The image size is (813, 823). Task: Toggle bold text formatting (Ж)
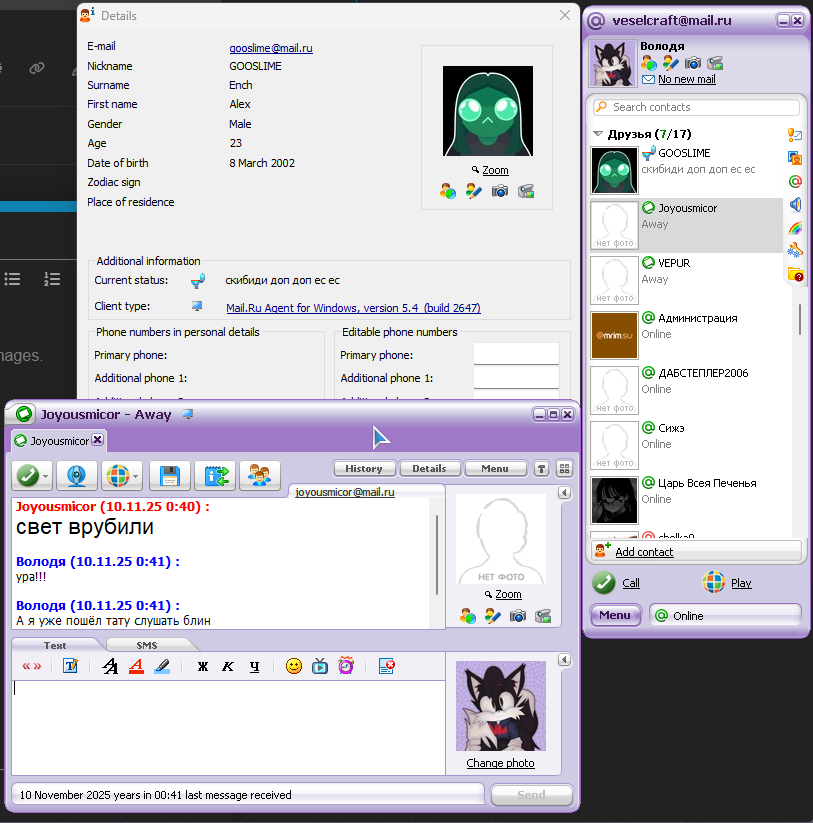click(x=203, y=666)
